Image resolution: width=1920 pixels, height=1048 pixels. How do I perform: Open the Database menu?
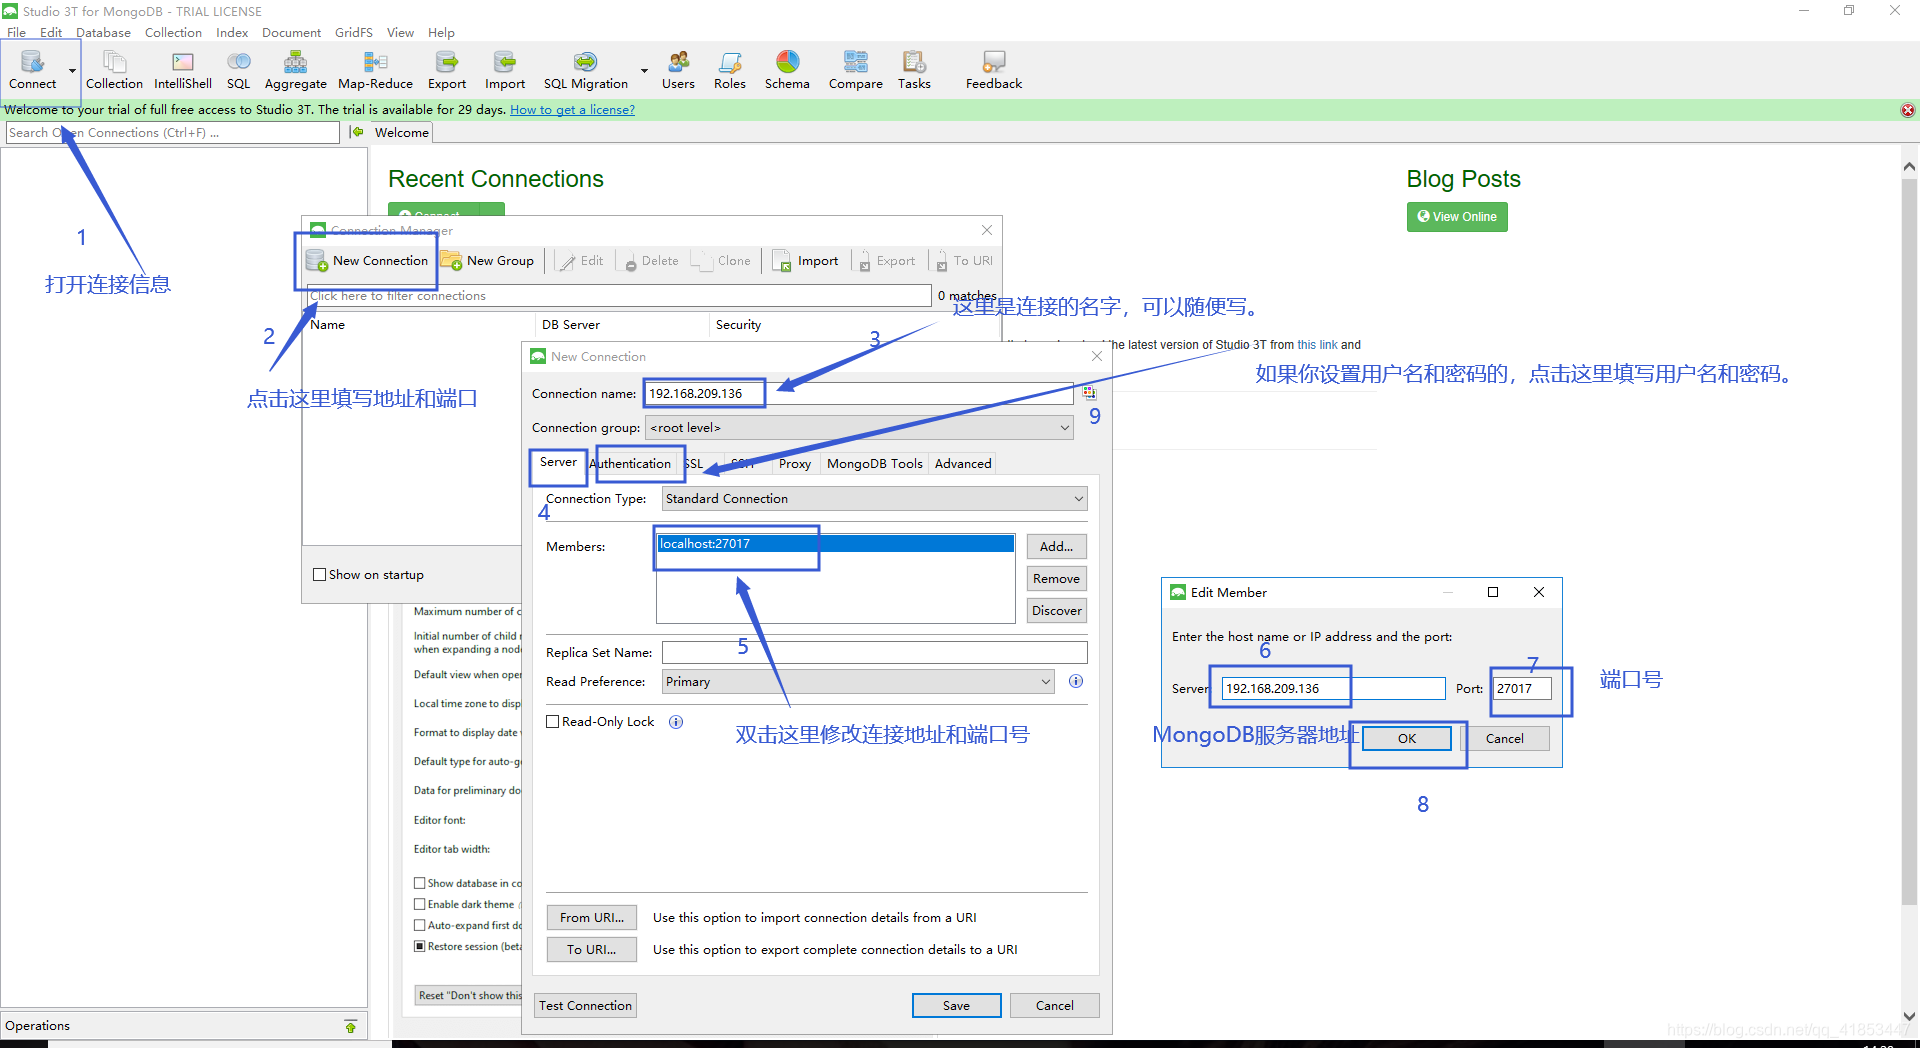[103, 32]
